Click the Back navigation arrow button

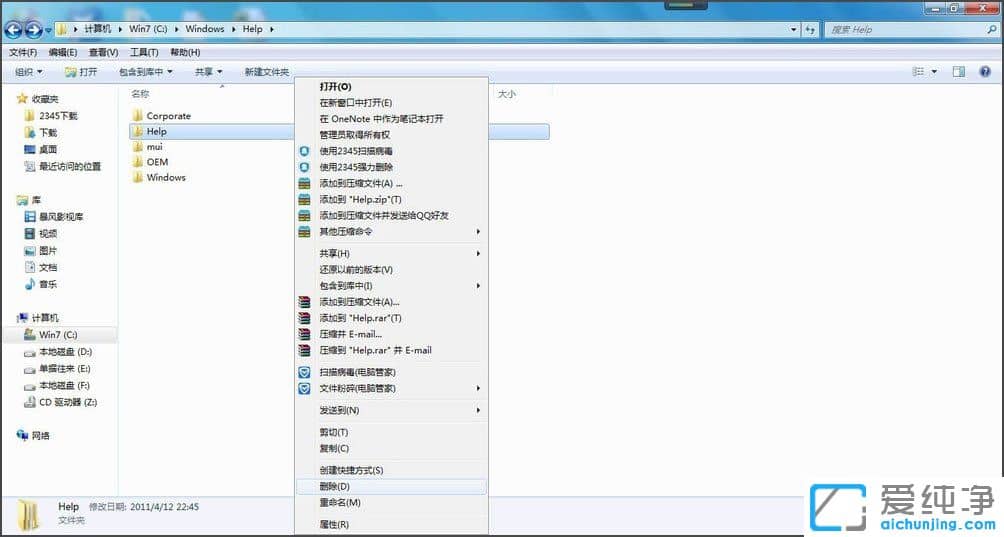(13, 29)
